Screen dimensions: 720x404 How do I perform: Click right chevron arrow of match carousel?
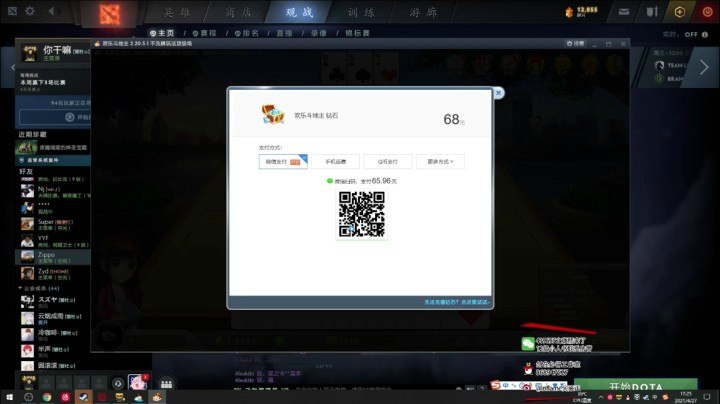point(704,67)
